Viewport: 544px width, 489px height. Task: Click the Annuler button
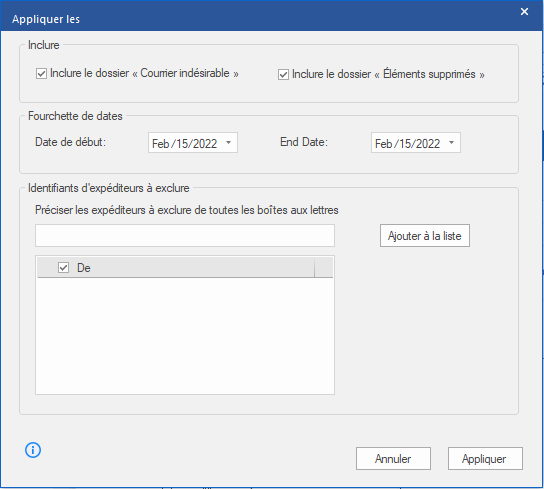pos(393,458)
